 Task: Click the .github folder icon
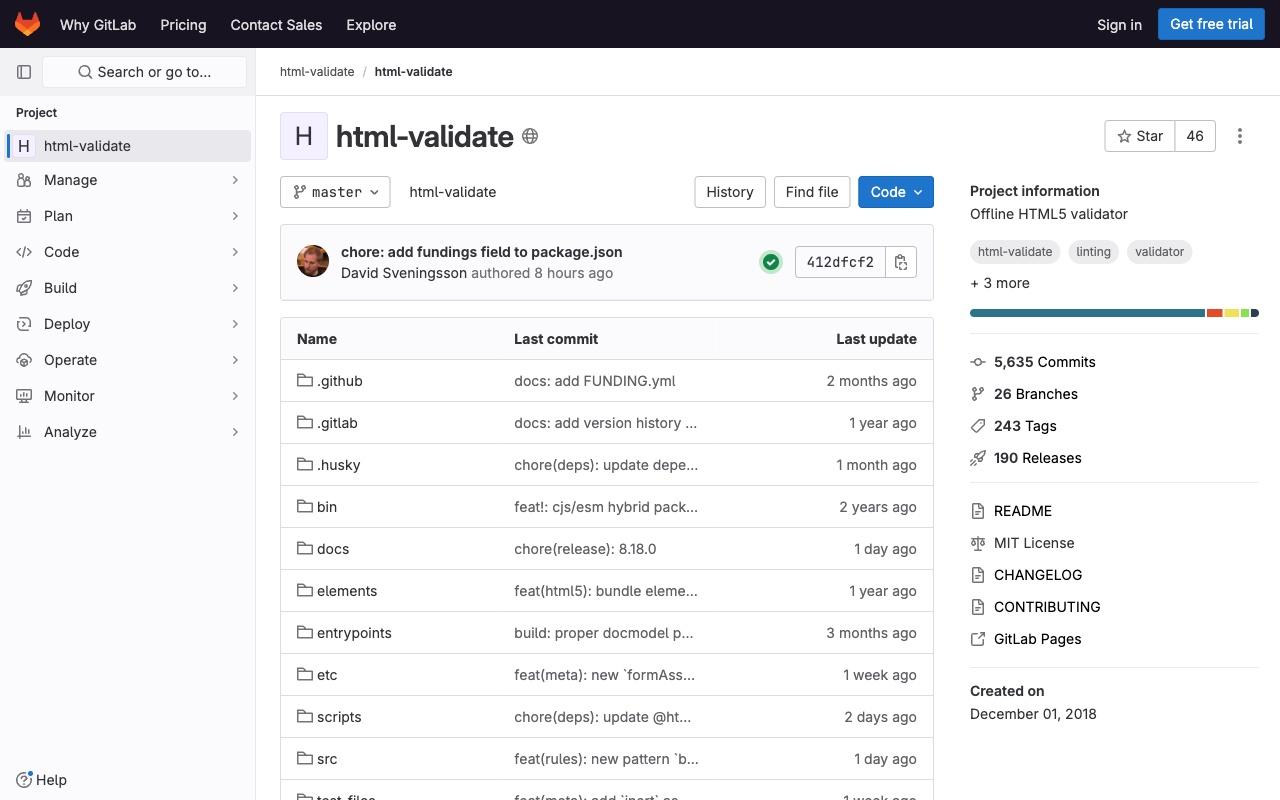pyautogui.click(x=305, y=380)
